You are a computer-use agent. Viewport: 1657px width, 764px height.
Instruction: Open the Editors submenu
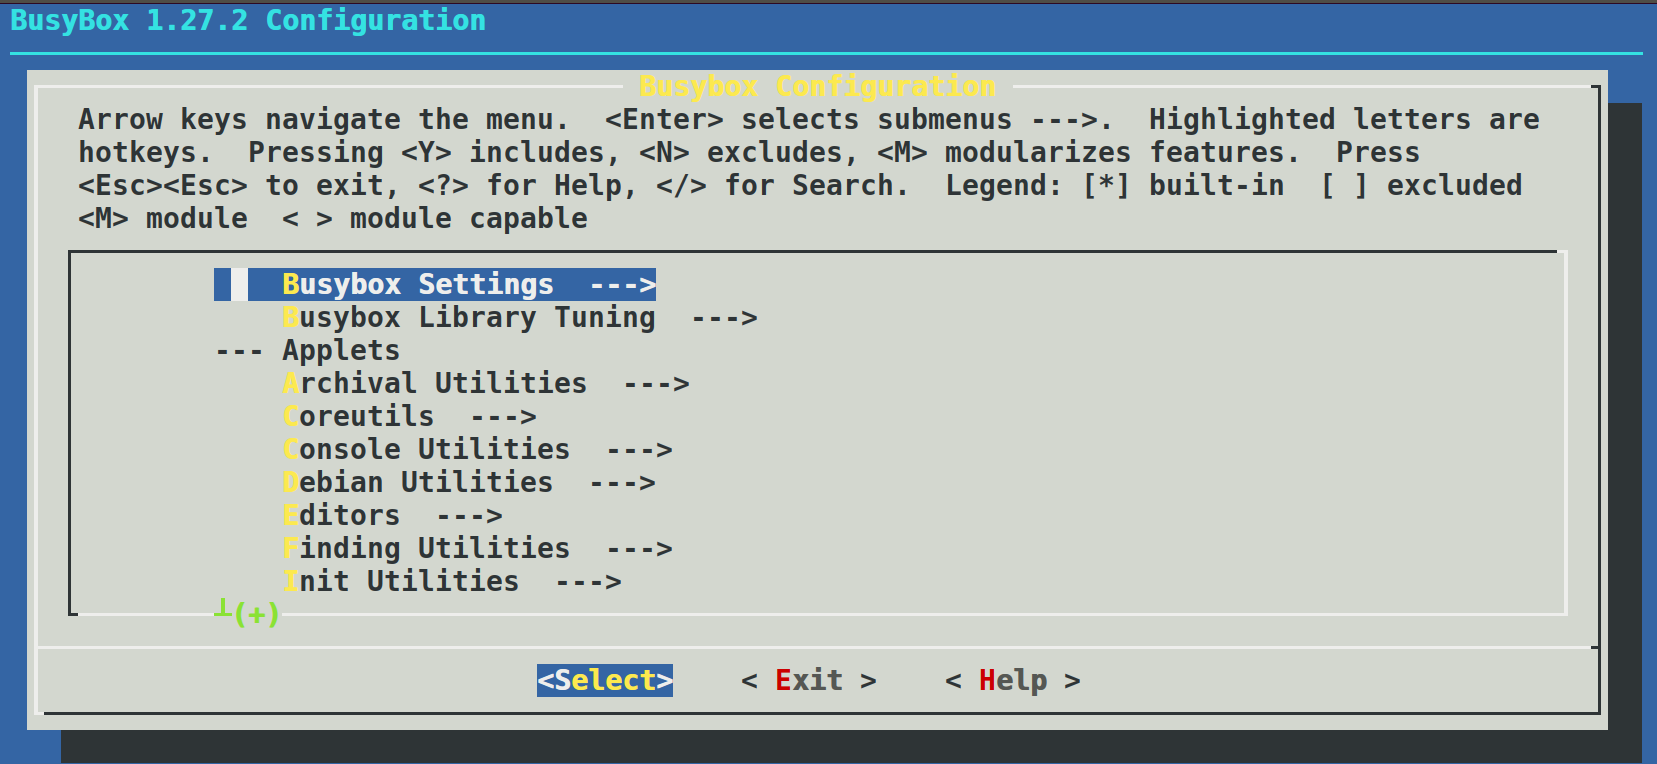click(x=392, y=516)
